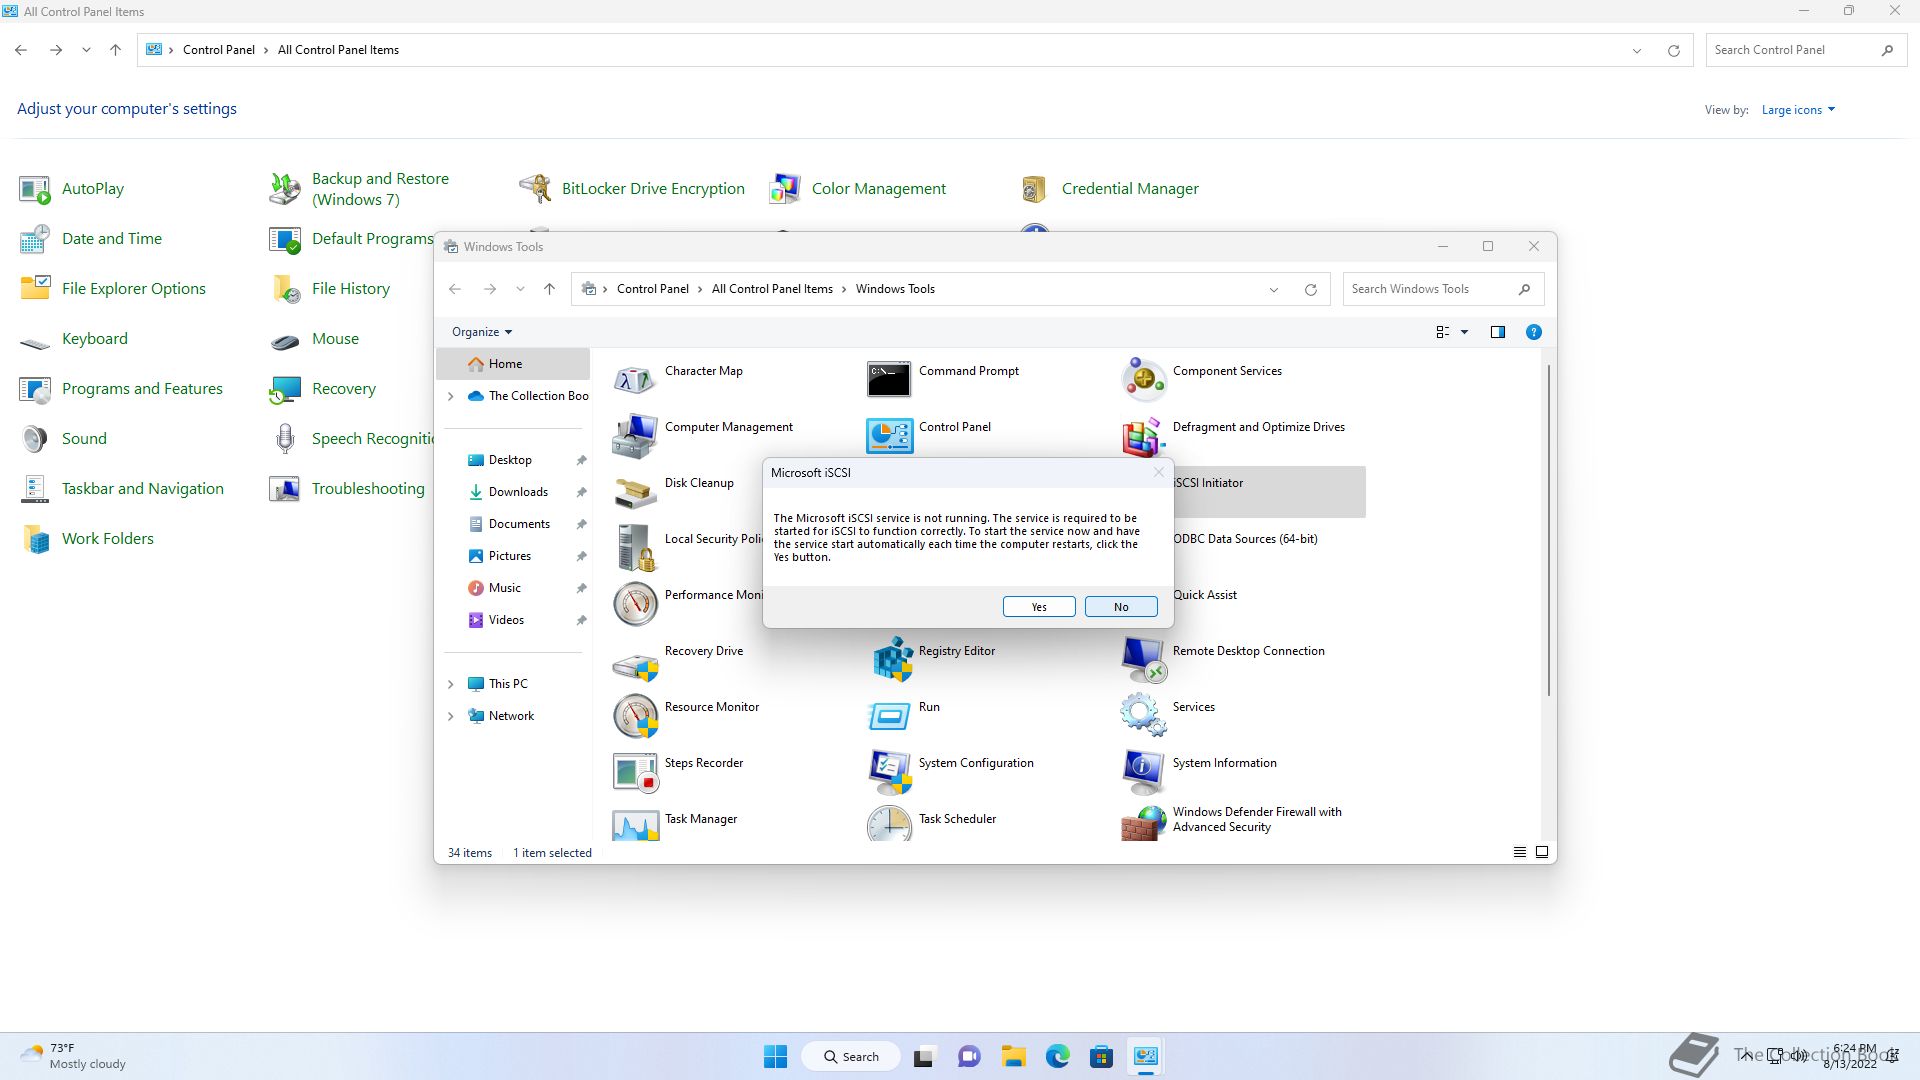The image size is (1920, 1080).
Task: Open Windows Defender Firewall with Advanced Security icon
Action: [1143, 824]
